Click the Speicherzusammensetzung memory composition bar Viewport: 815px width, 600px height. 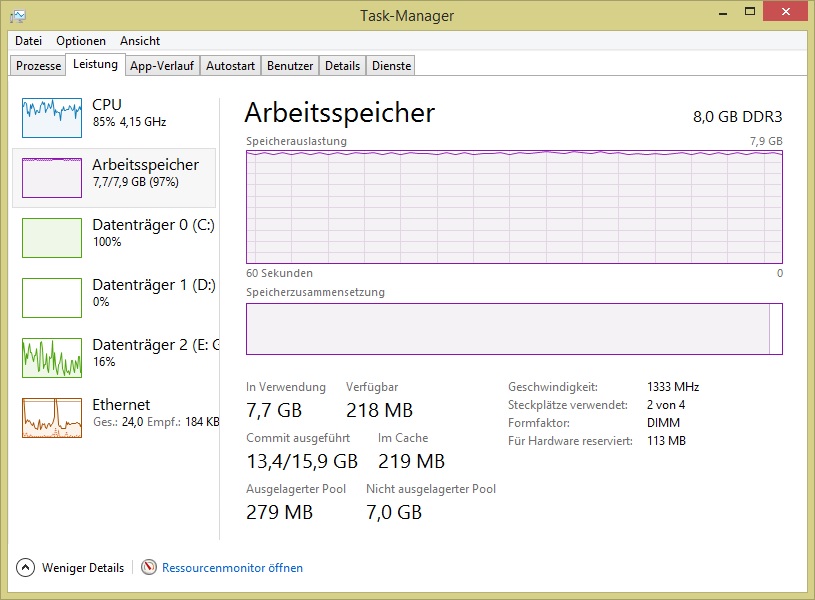(514, 329)
